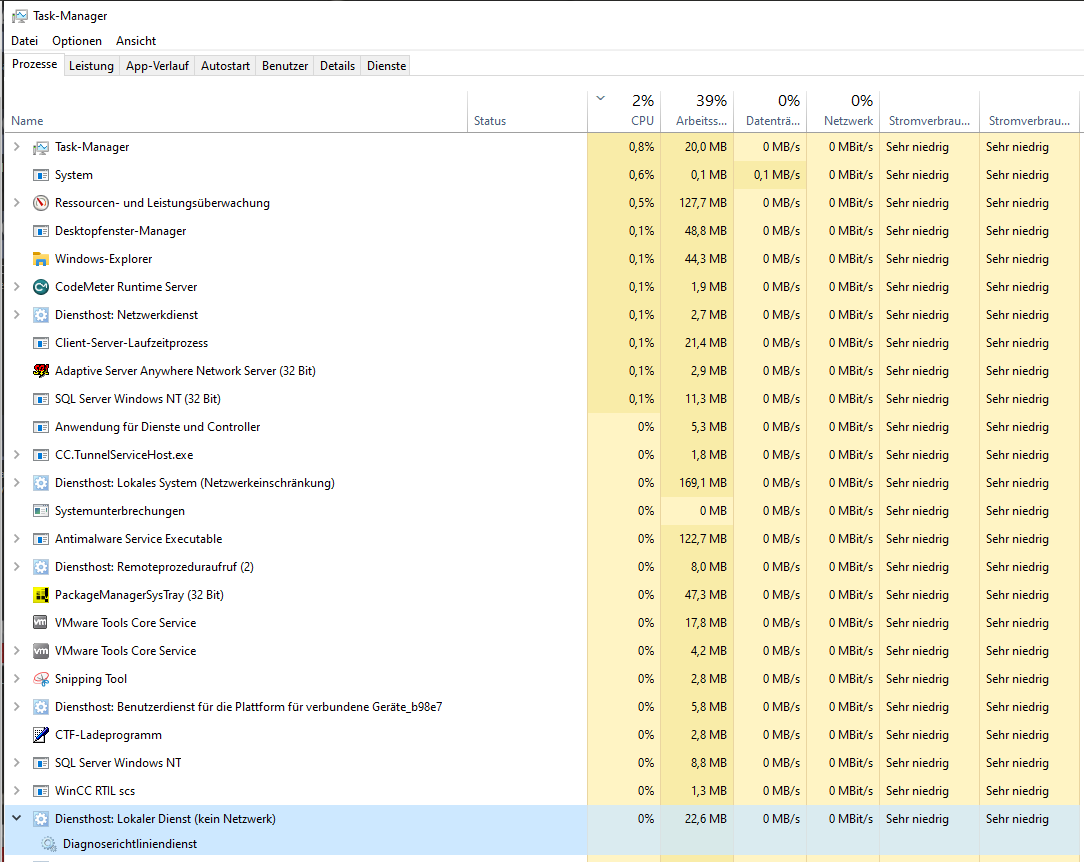This screenshot has height=862, width=1084.
Task: Switch to the Benutzer tab
Action: pos(285,66)
